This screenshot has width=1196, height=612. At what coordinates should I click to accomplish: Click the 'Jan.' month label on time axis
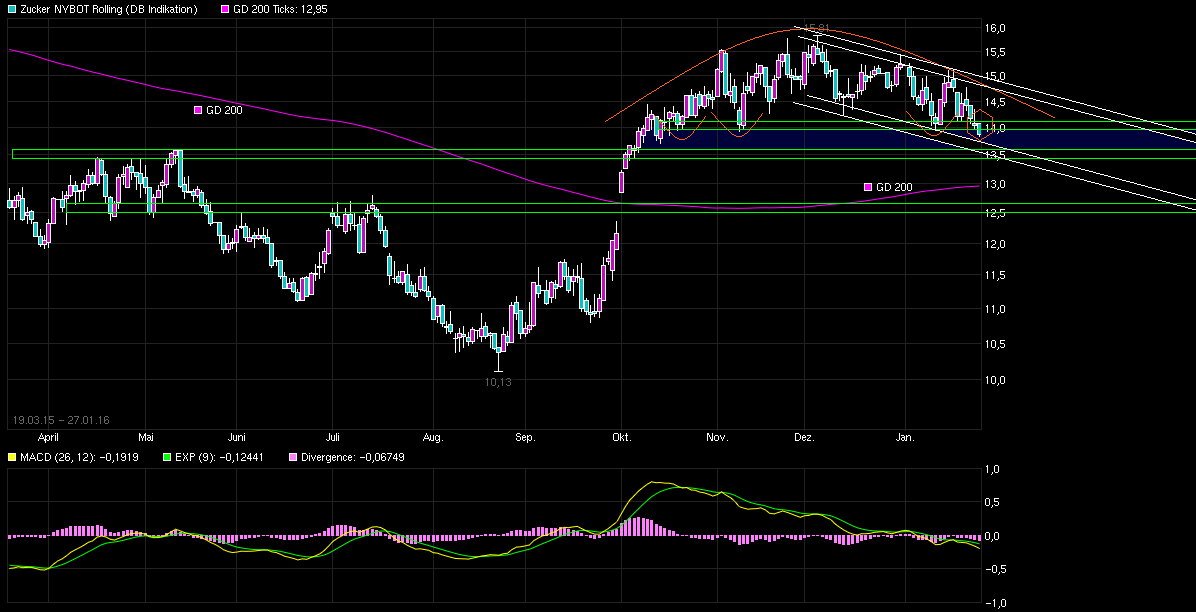(905, 438)
